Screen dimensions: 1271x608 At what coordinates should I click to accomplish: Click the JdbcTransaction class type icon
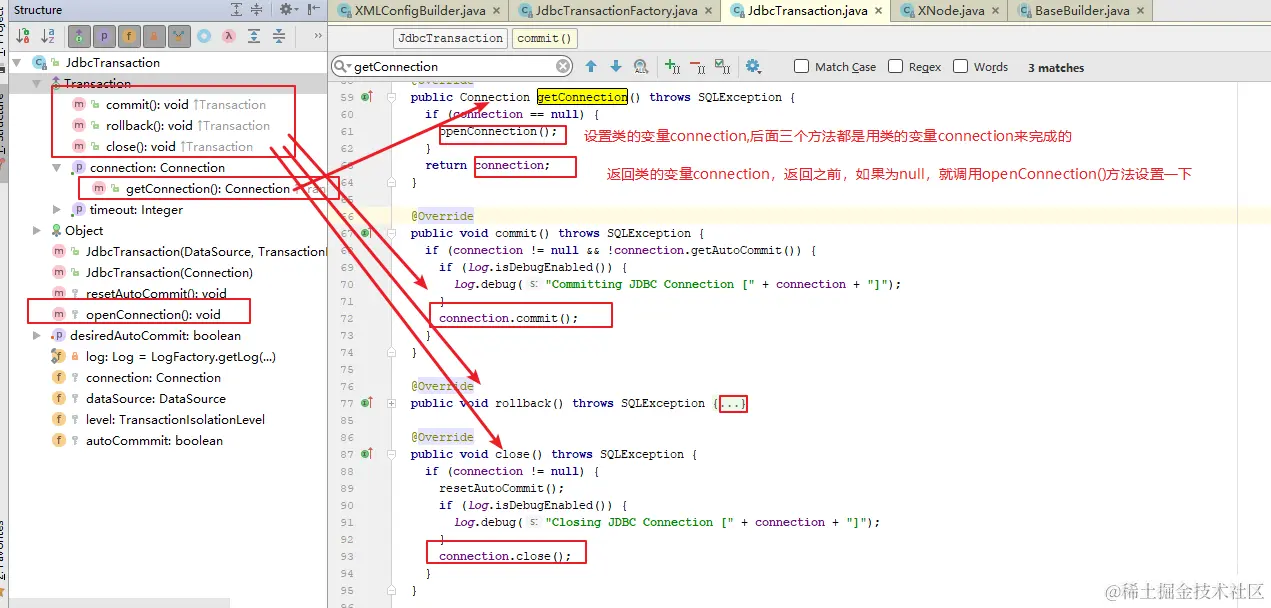(39, 62)
